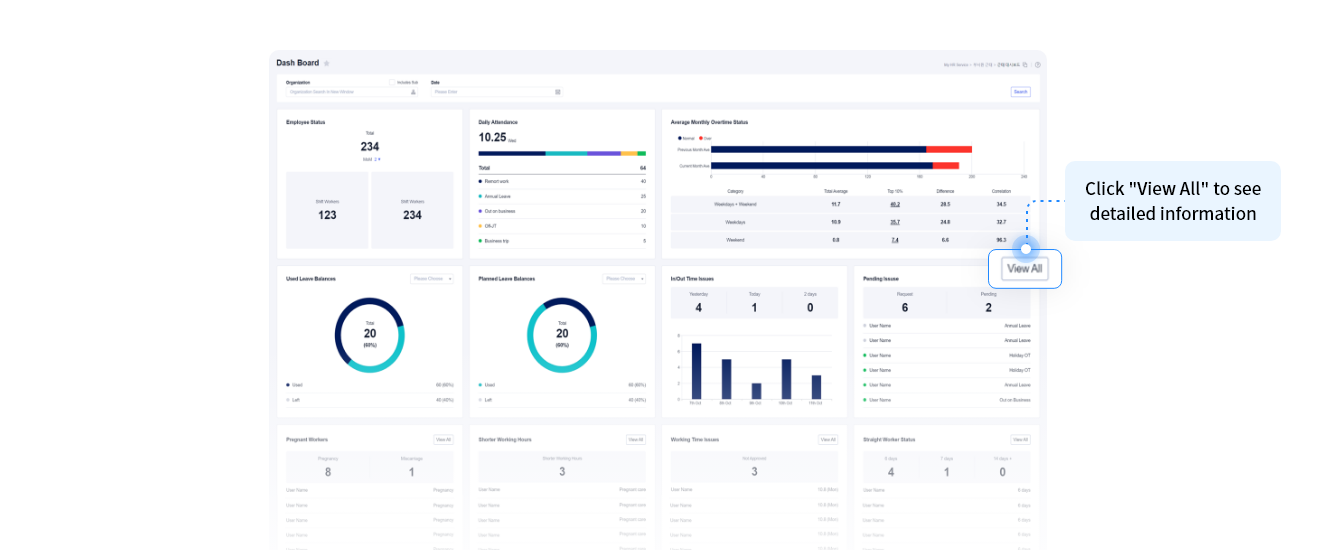
Task: Open View All for Pregnant Workers
Action: coord(443,440)
